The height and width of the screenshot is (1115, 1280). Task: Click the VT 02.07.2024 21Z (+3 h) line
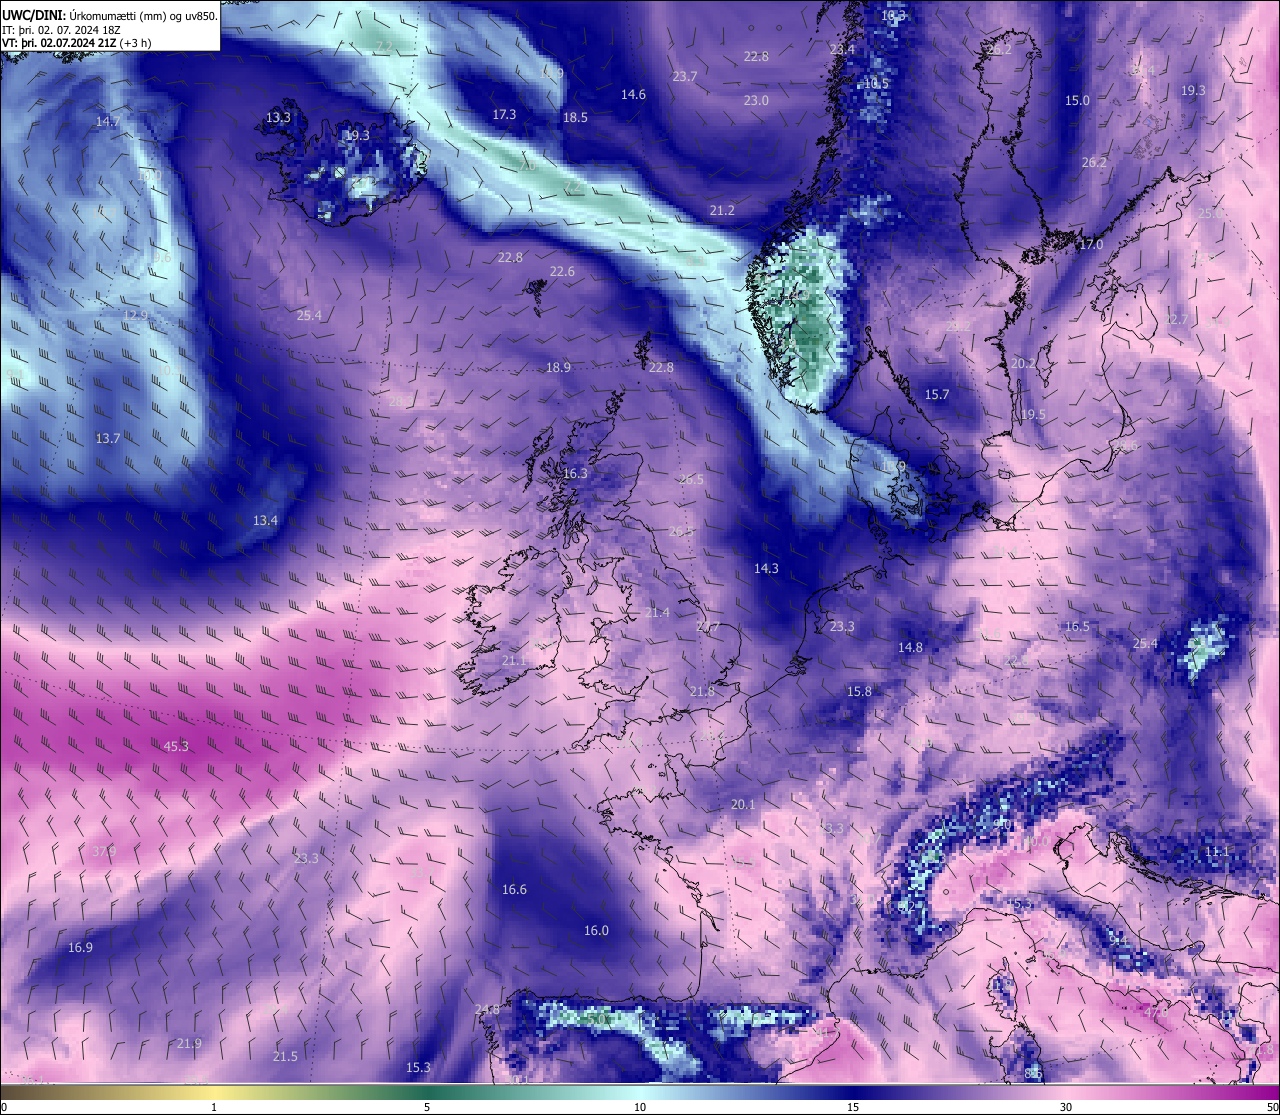(x=77, y=43)
